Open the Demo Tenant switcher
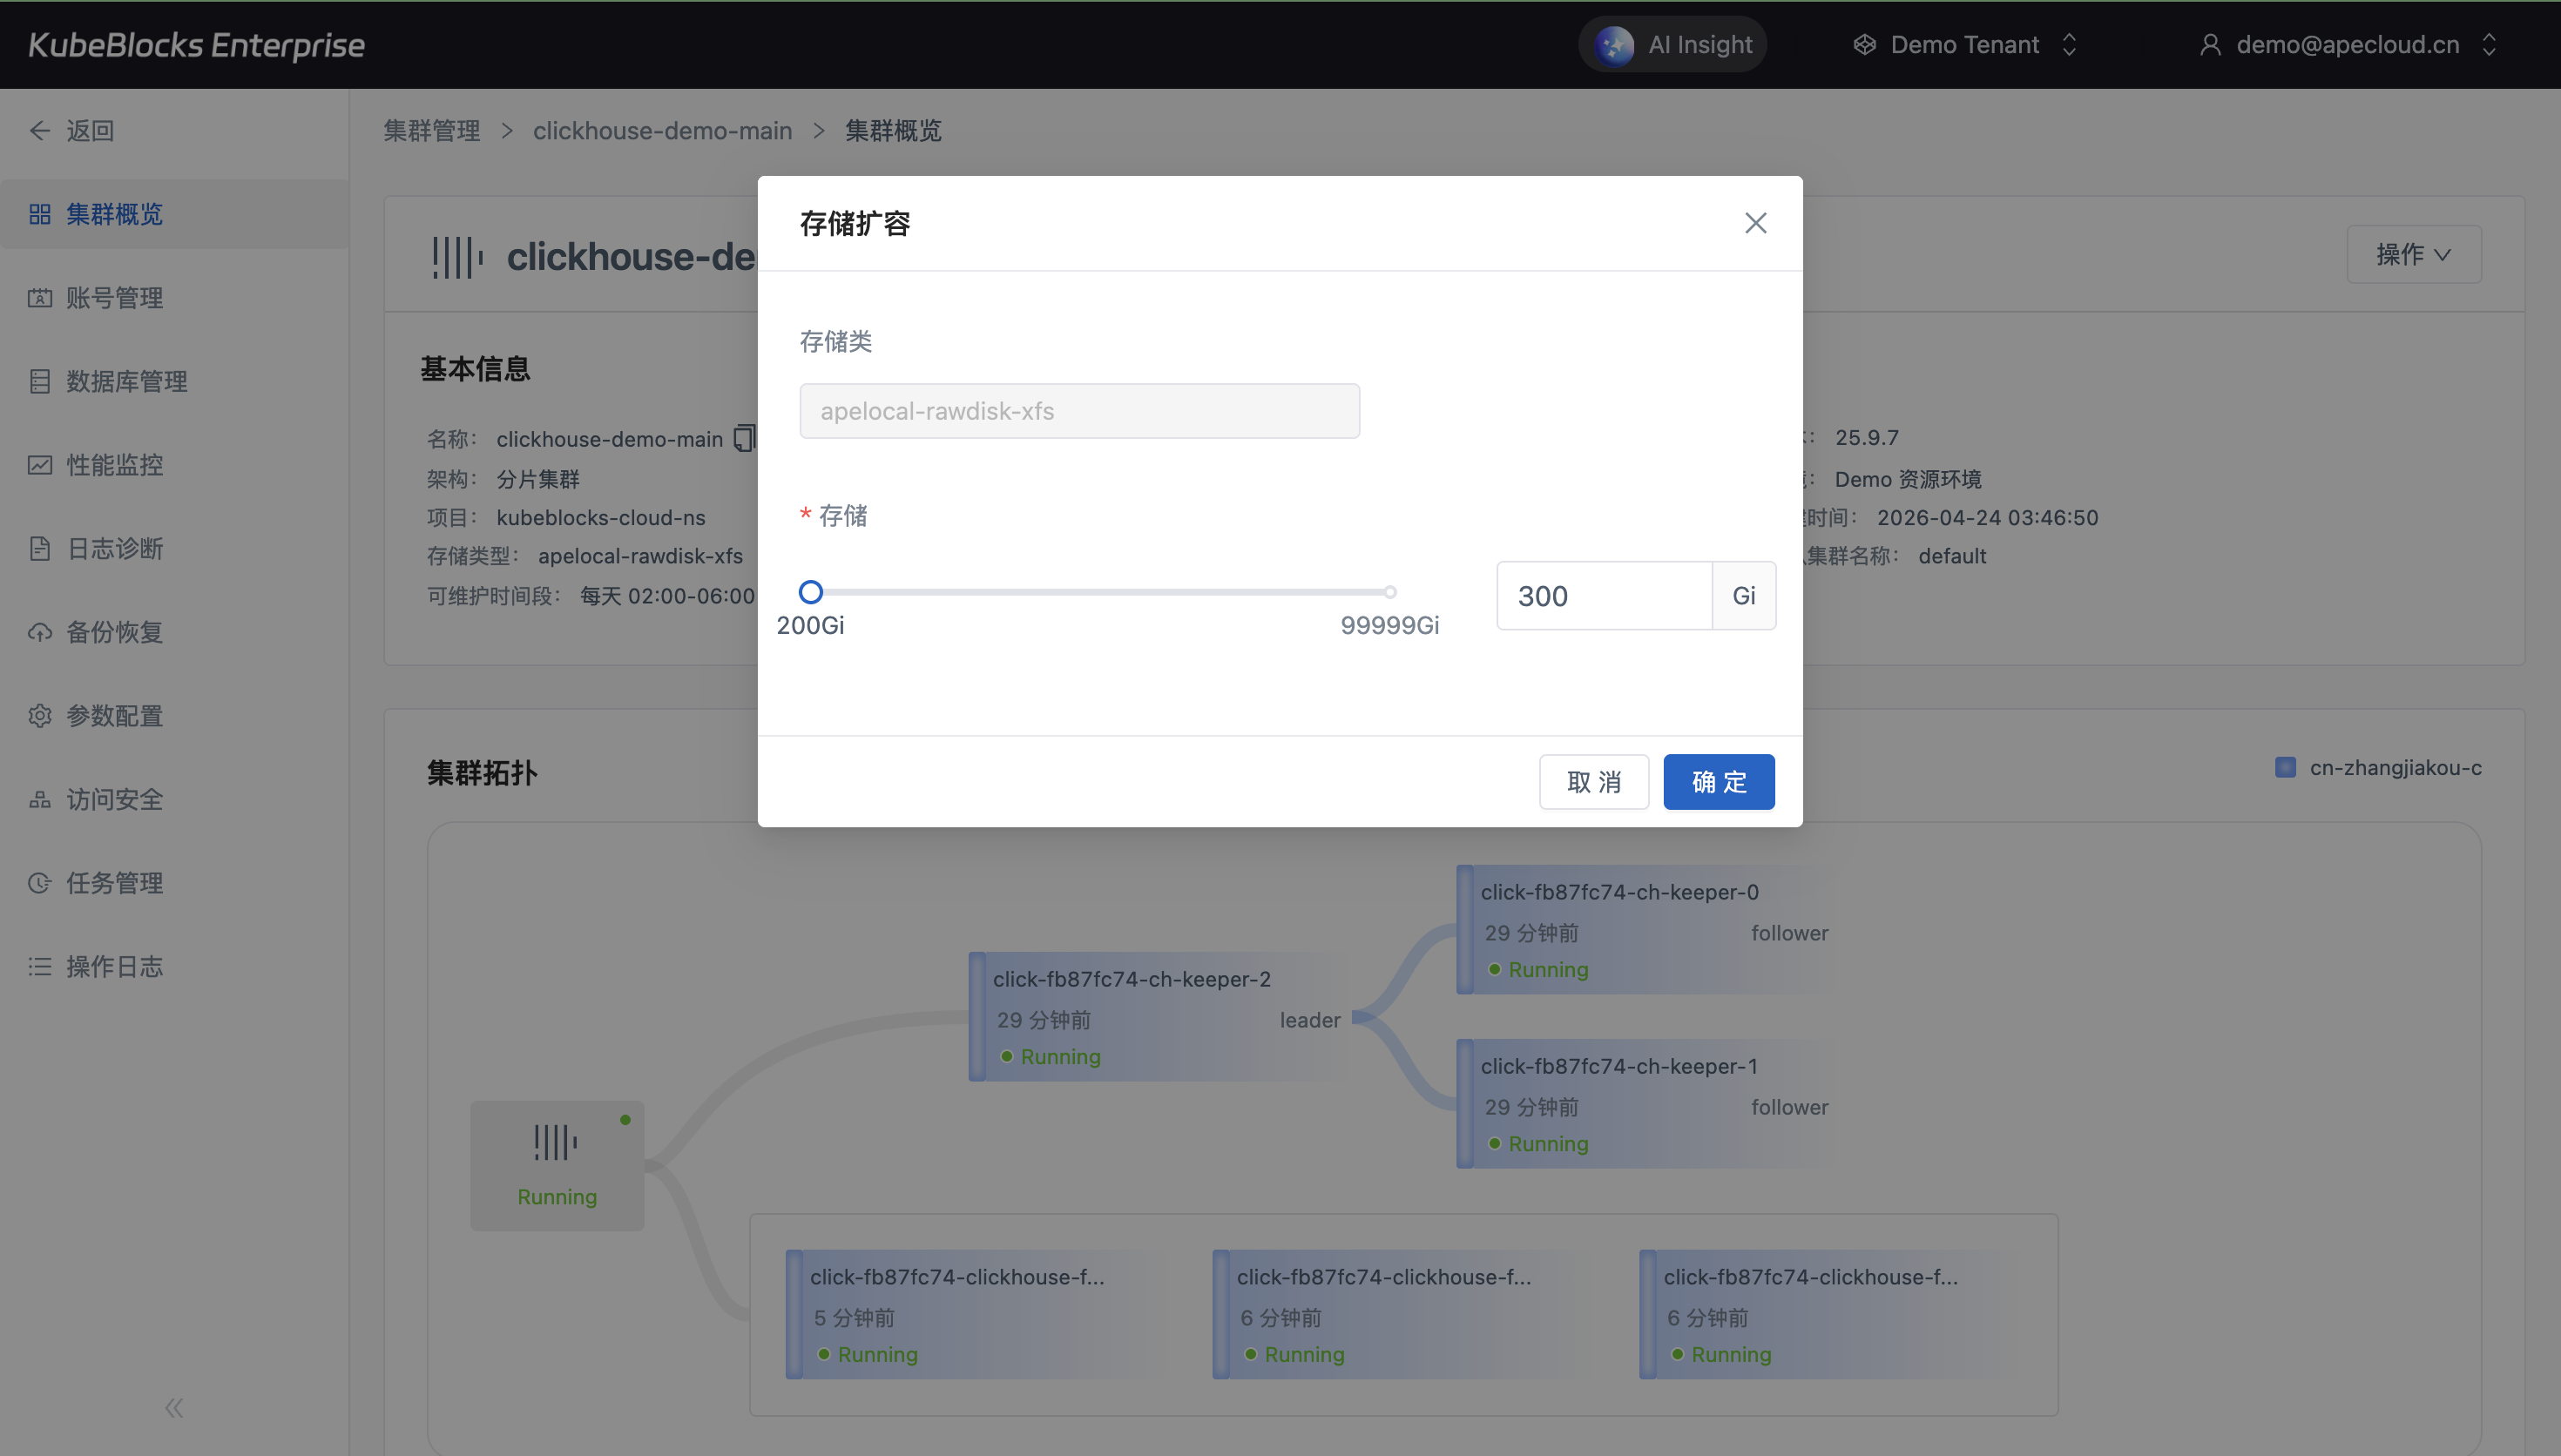The width and height of the screenshot is (2561, 1456). tap(1965, 45)
